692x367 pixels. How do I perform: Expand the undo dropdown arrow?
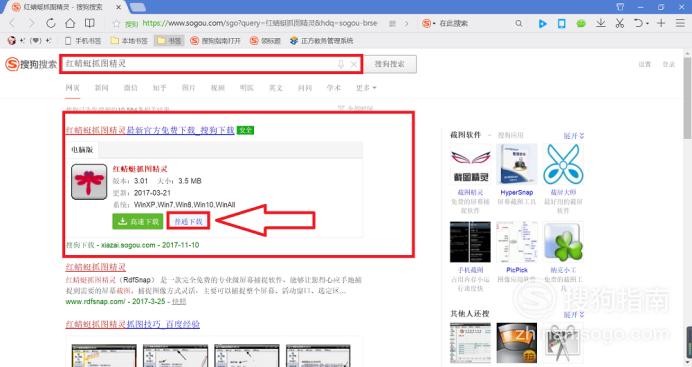(x=647, y=23)
